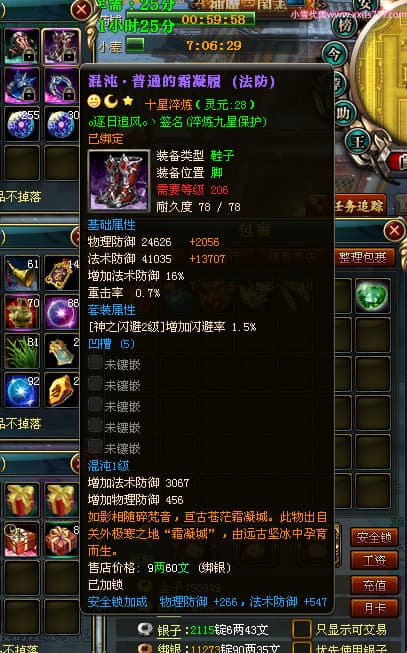This screenshot has height=653, width=407.
Task: Select the glowing blue sphere item count 92
Action: (x=22, y=390)
